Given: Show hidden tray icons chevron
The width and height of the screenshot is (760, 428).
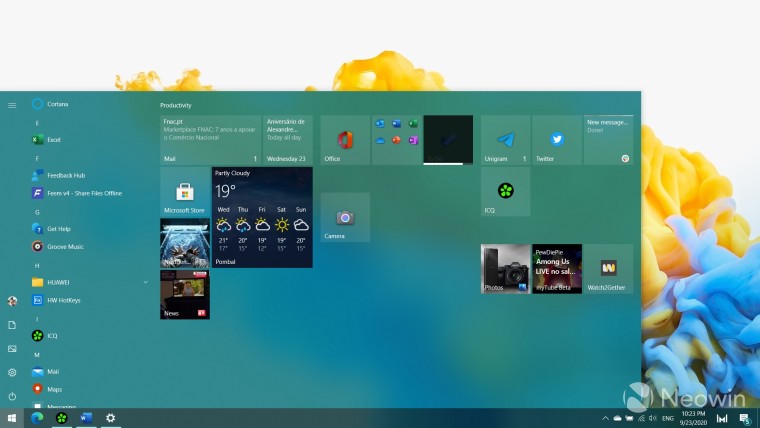Looking at the screenshot, I should tap(605, 418).
